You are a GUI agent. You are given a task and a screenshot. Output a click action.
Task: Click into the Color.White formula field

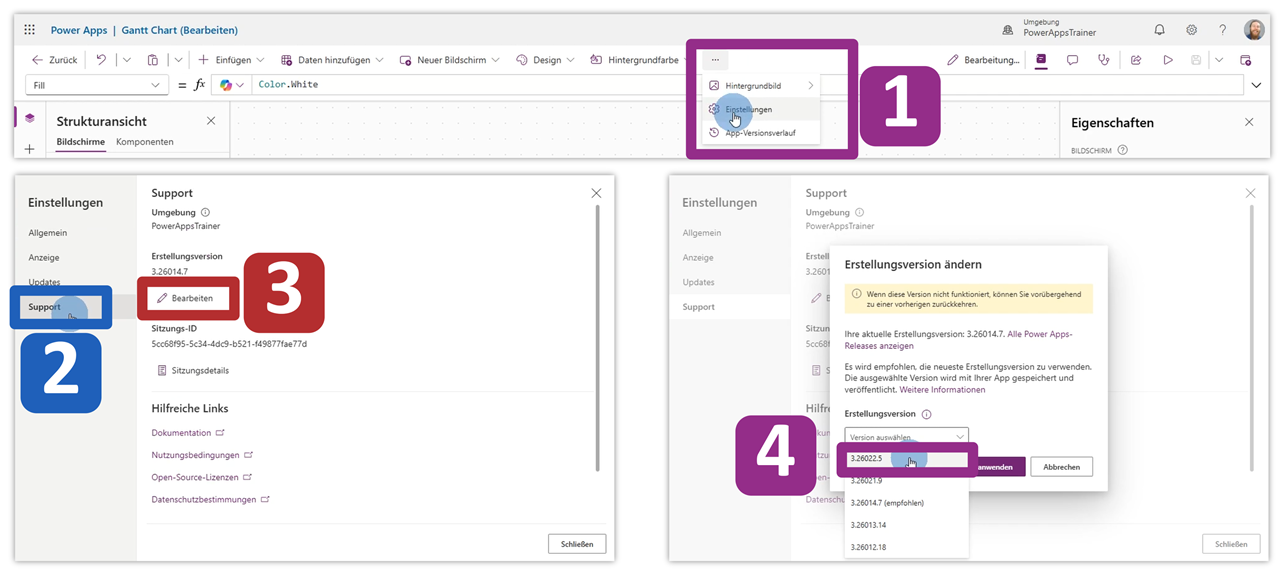click(746, 85)
